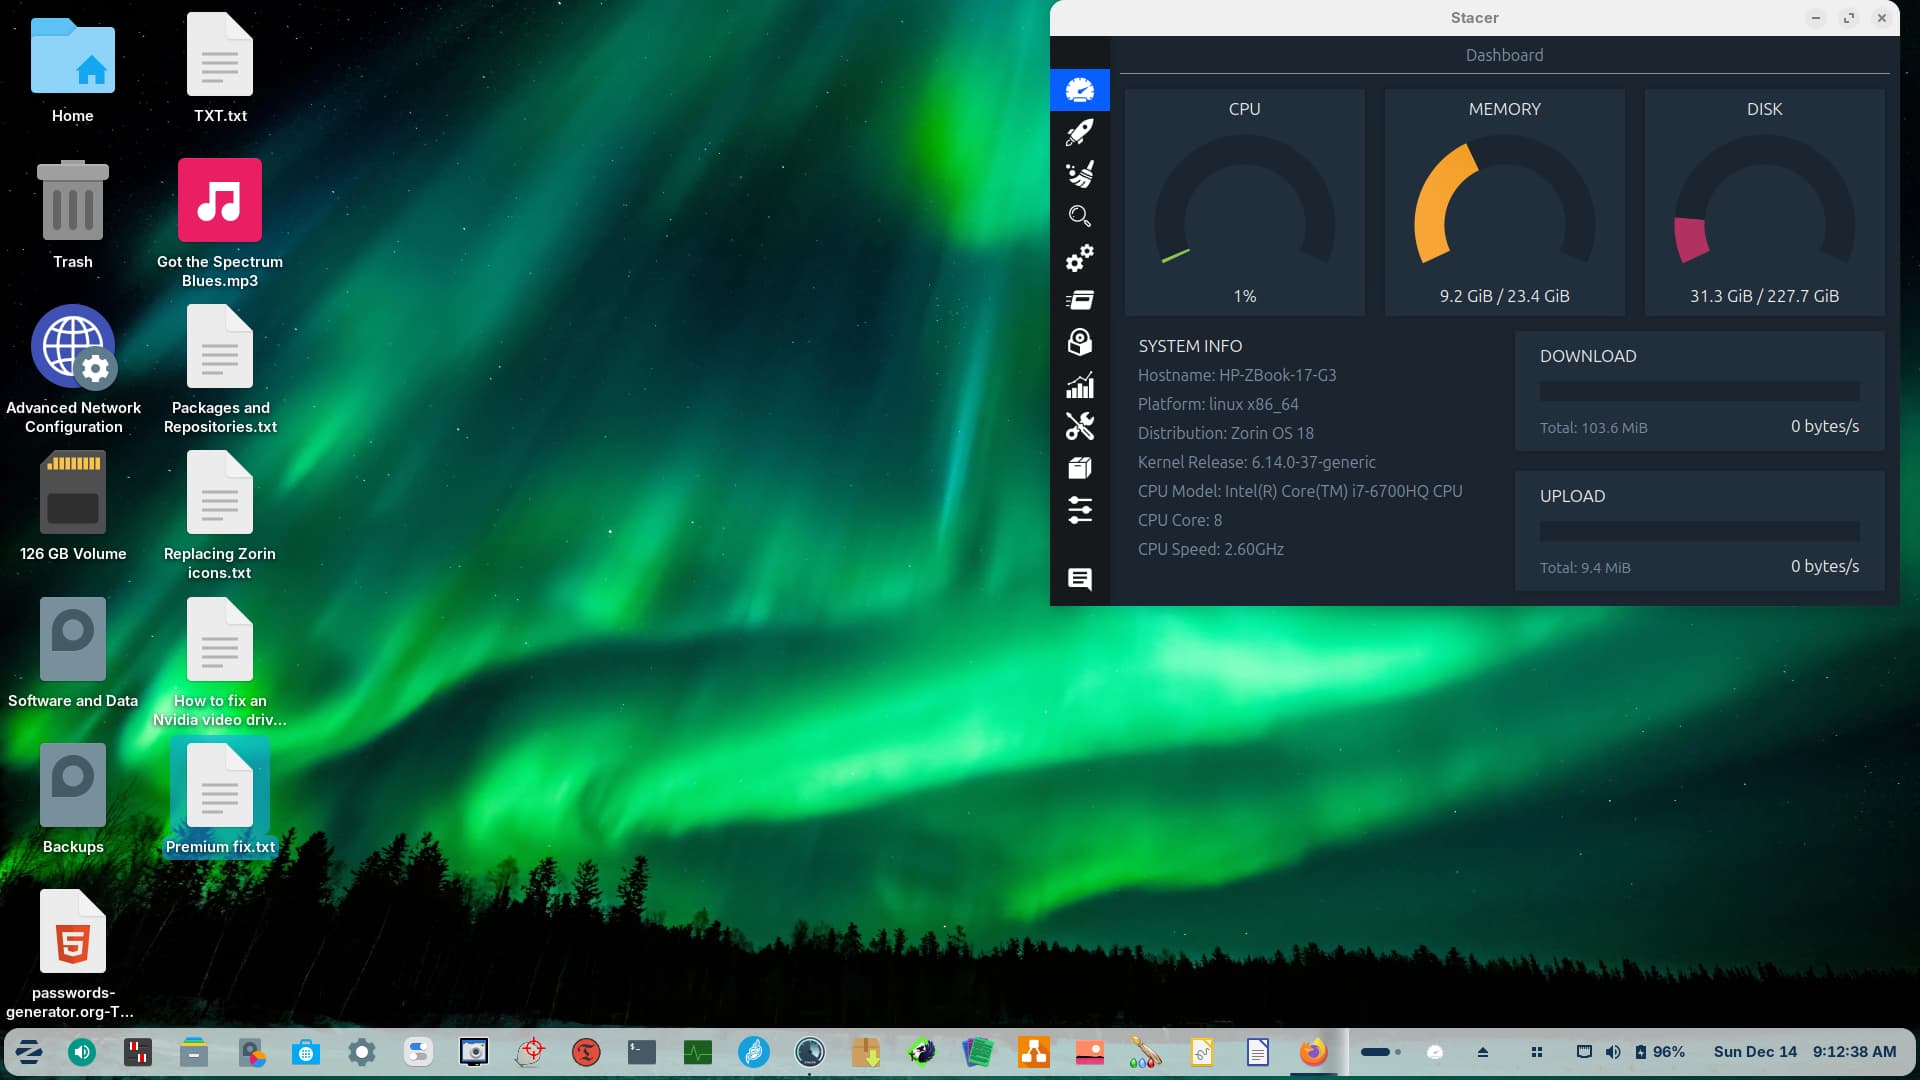Open the Uninstaller disc-box icon

tap(1079, 342)
